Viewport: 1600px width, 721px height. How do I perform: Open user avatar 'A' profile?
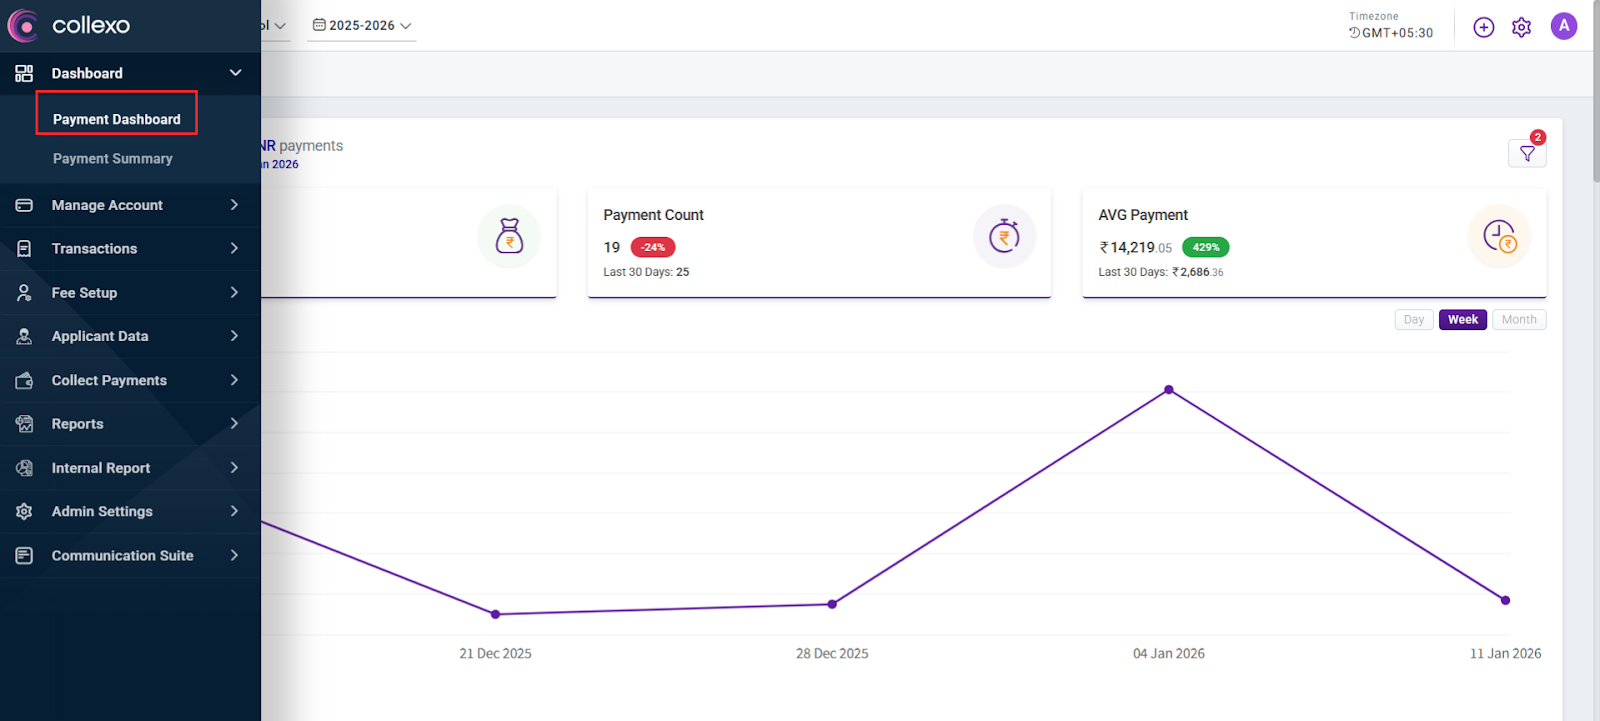(1564, 26)
